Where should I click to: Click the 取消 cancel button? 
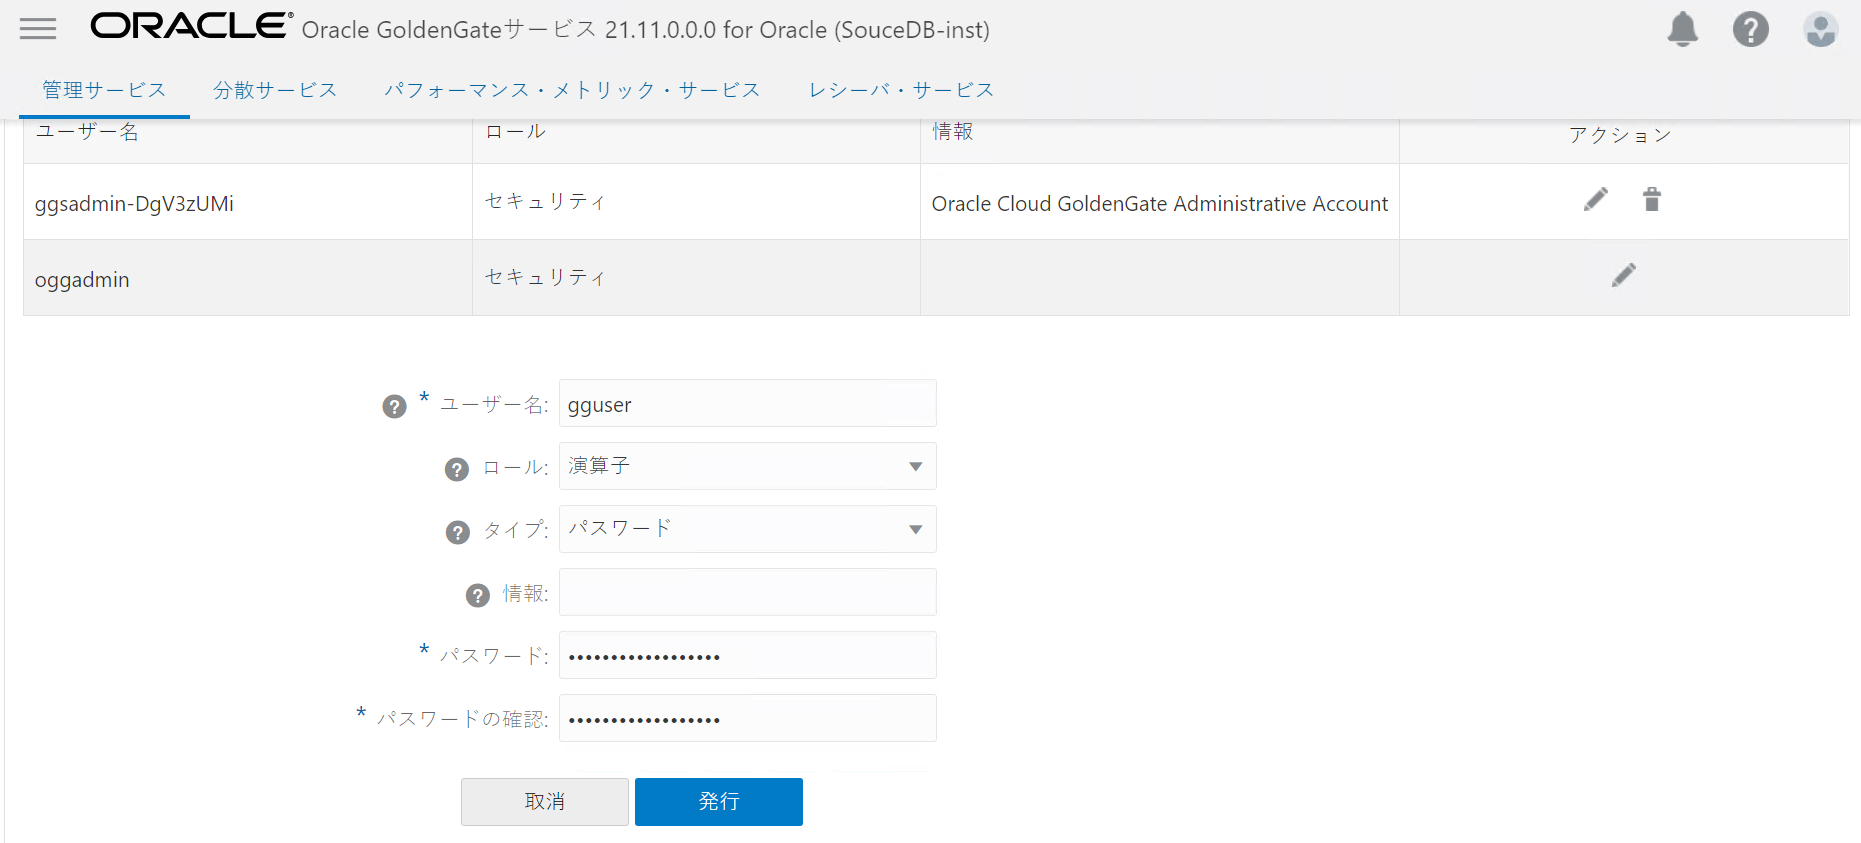[545, 802]
